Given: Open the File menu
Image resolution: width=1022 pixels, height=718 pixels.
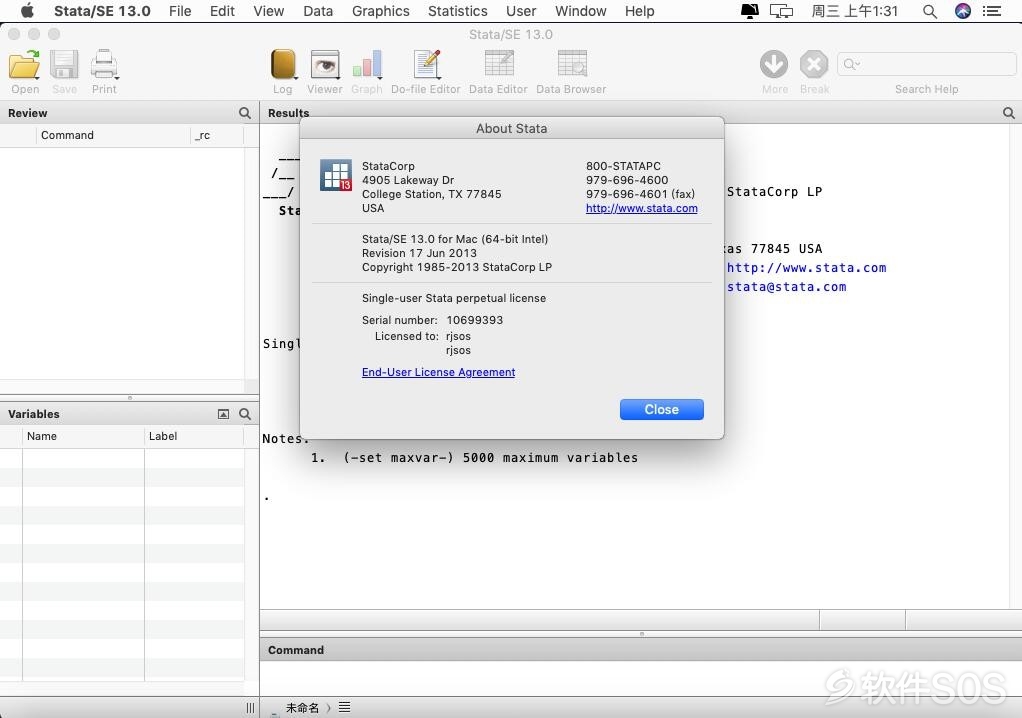Looking at the screenshot, I should click(x=180, y=11).
